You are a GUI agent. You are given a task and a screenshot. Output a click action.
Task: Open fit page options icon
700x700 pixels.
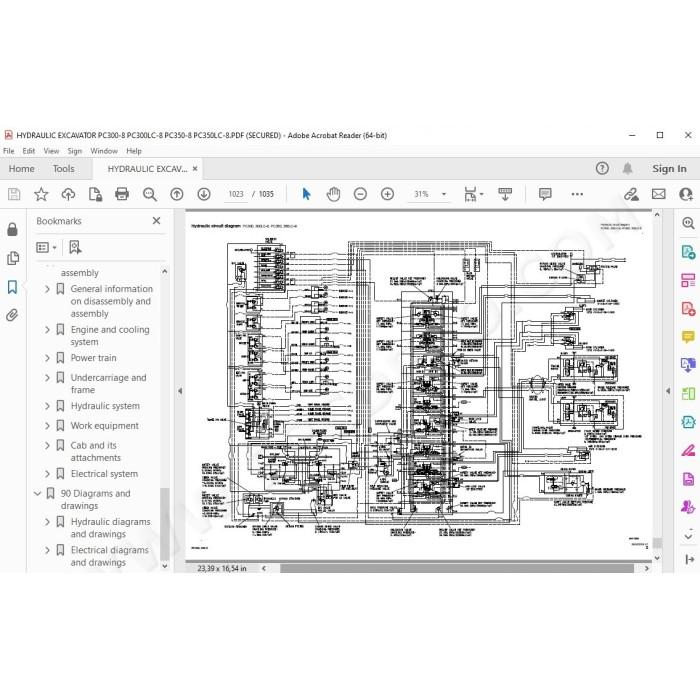pos(473,194)
